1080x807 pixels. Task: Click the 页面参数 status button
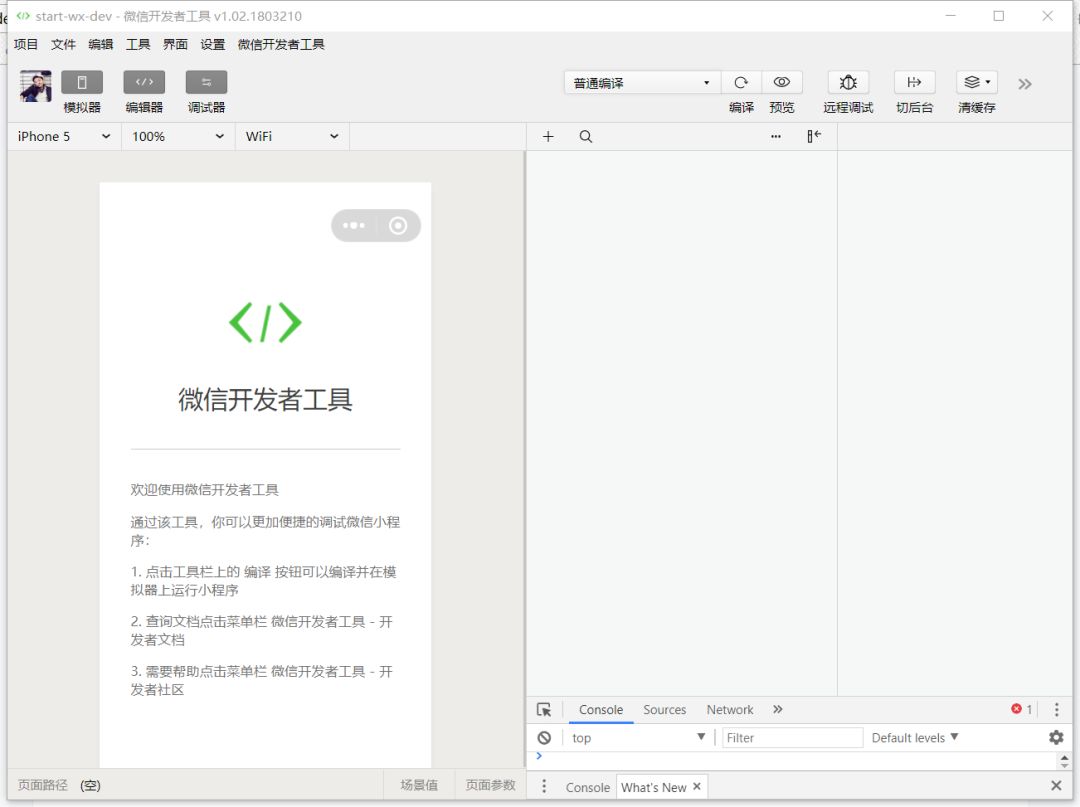click(490, 785)
